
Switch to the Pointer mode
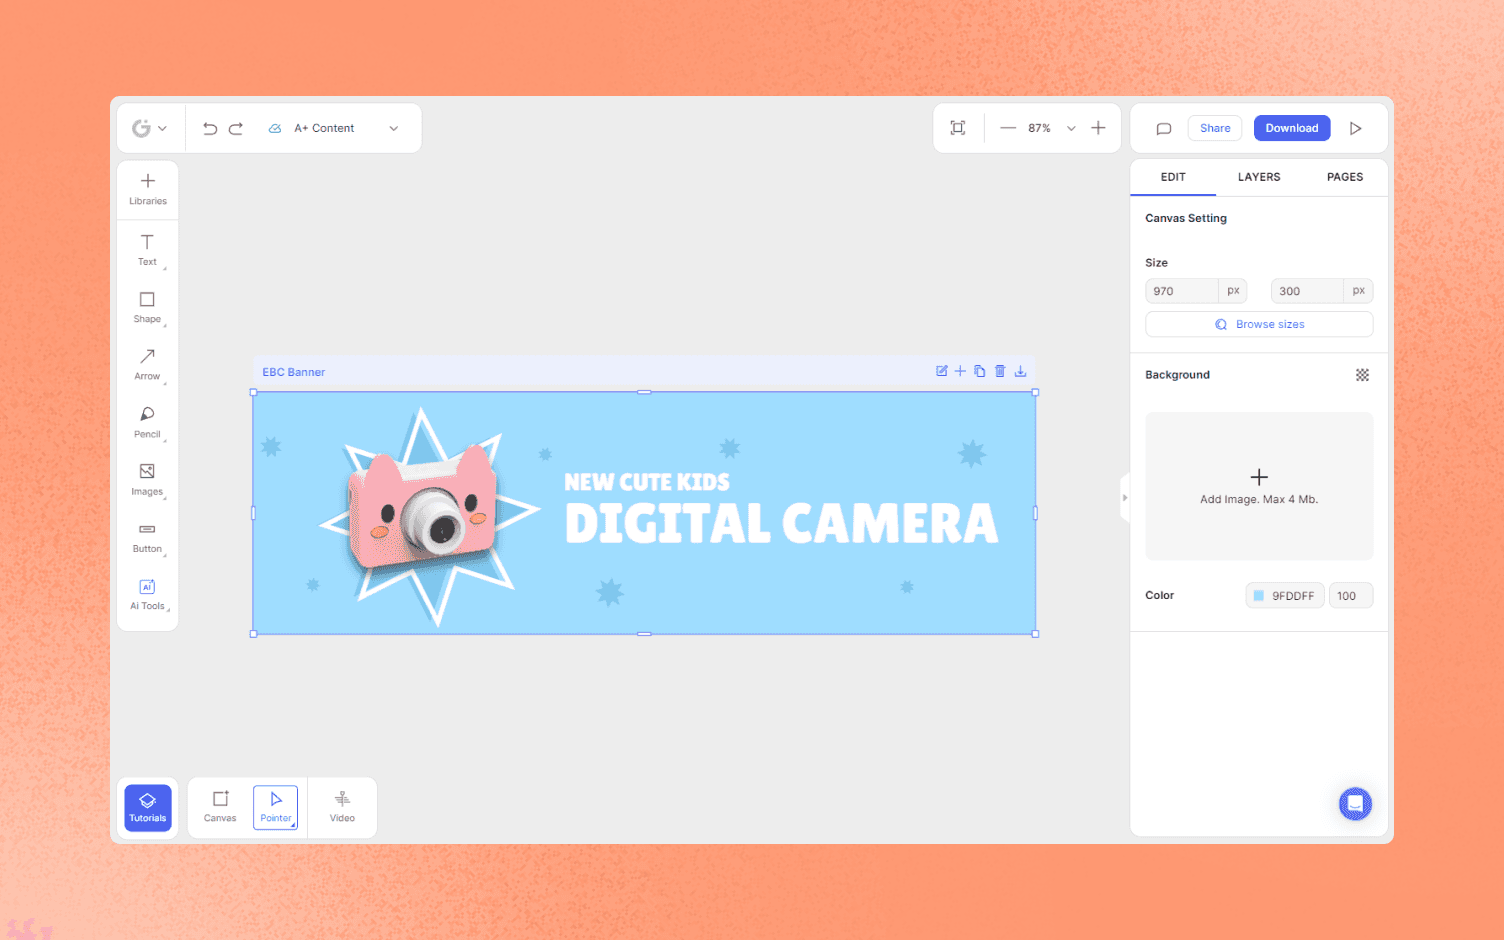pos(275,806)
